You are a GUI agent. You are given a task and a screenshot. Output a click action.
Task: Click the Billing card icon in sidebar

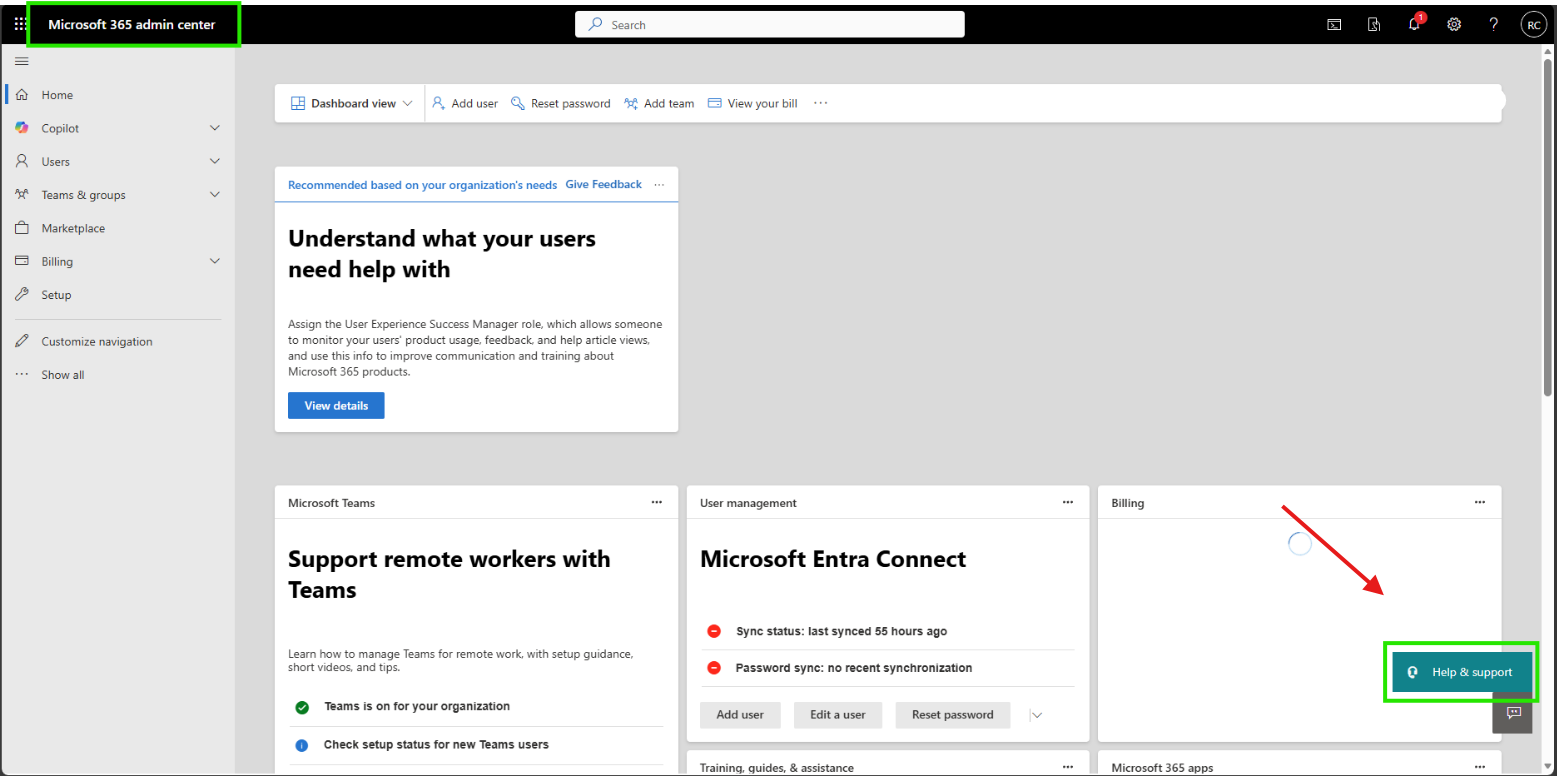pos(22,261)
